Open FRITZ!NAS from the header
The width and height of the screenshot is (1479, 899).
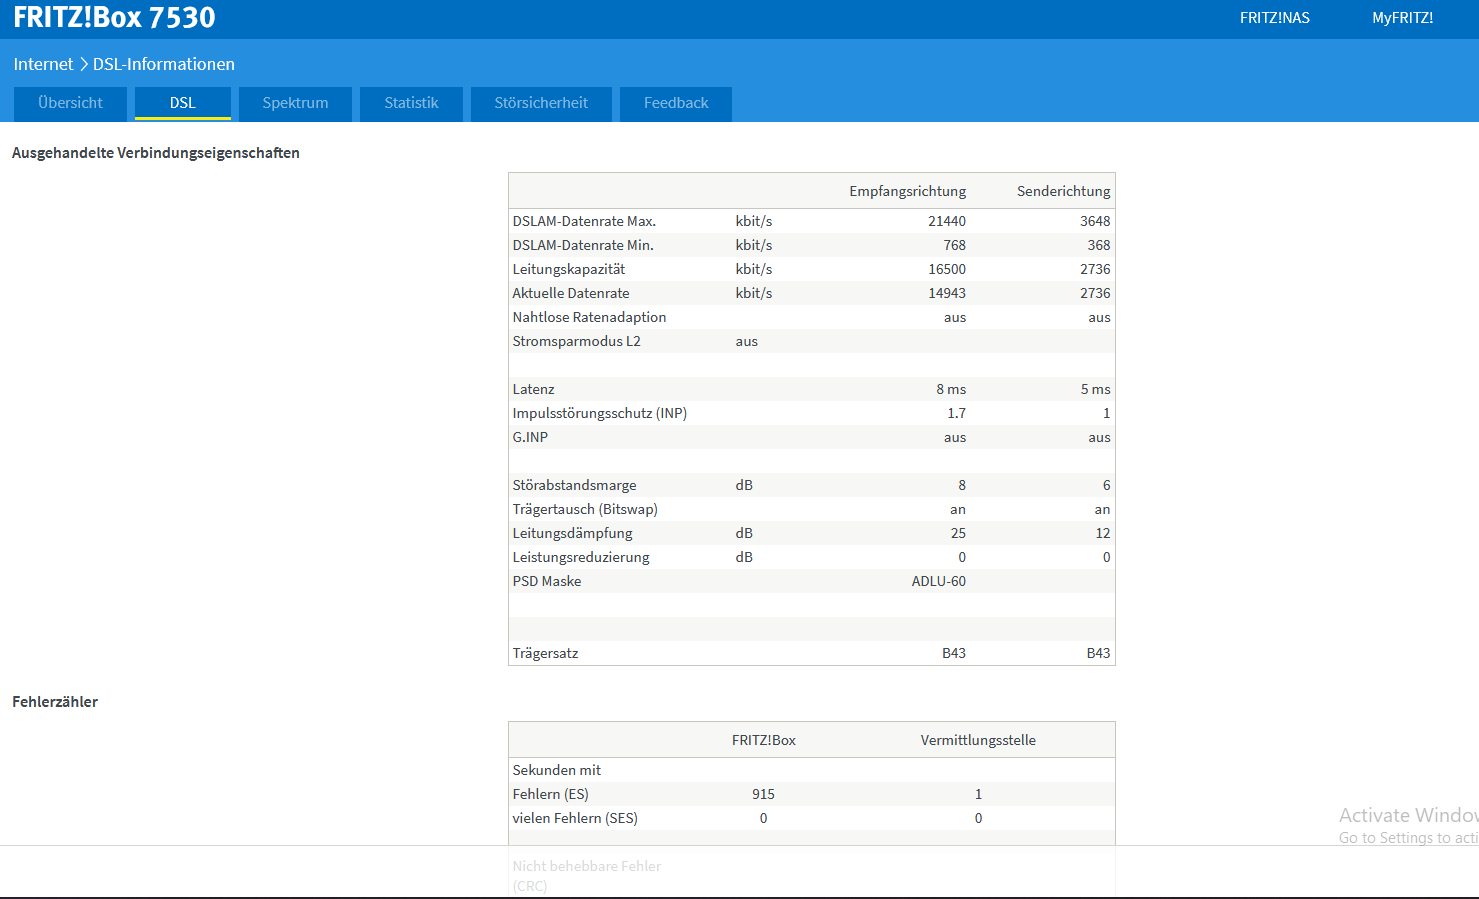point(1274,18)
